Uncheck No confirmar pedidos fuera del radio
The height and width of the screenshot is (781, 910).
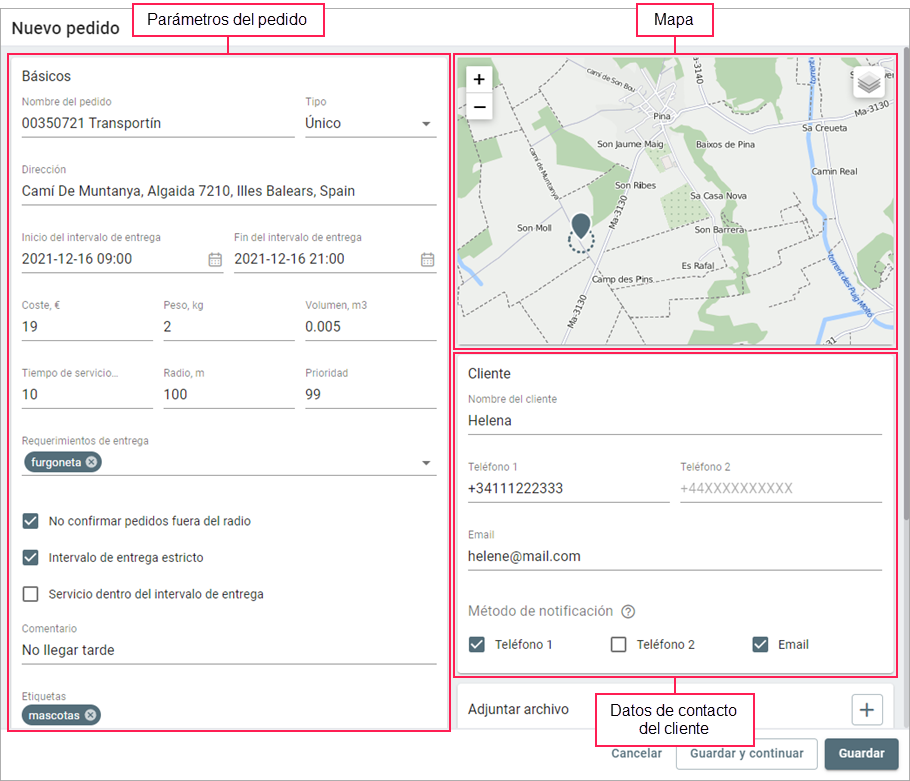coord(31,521)
